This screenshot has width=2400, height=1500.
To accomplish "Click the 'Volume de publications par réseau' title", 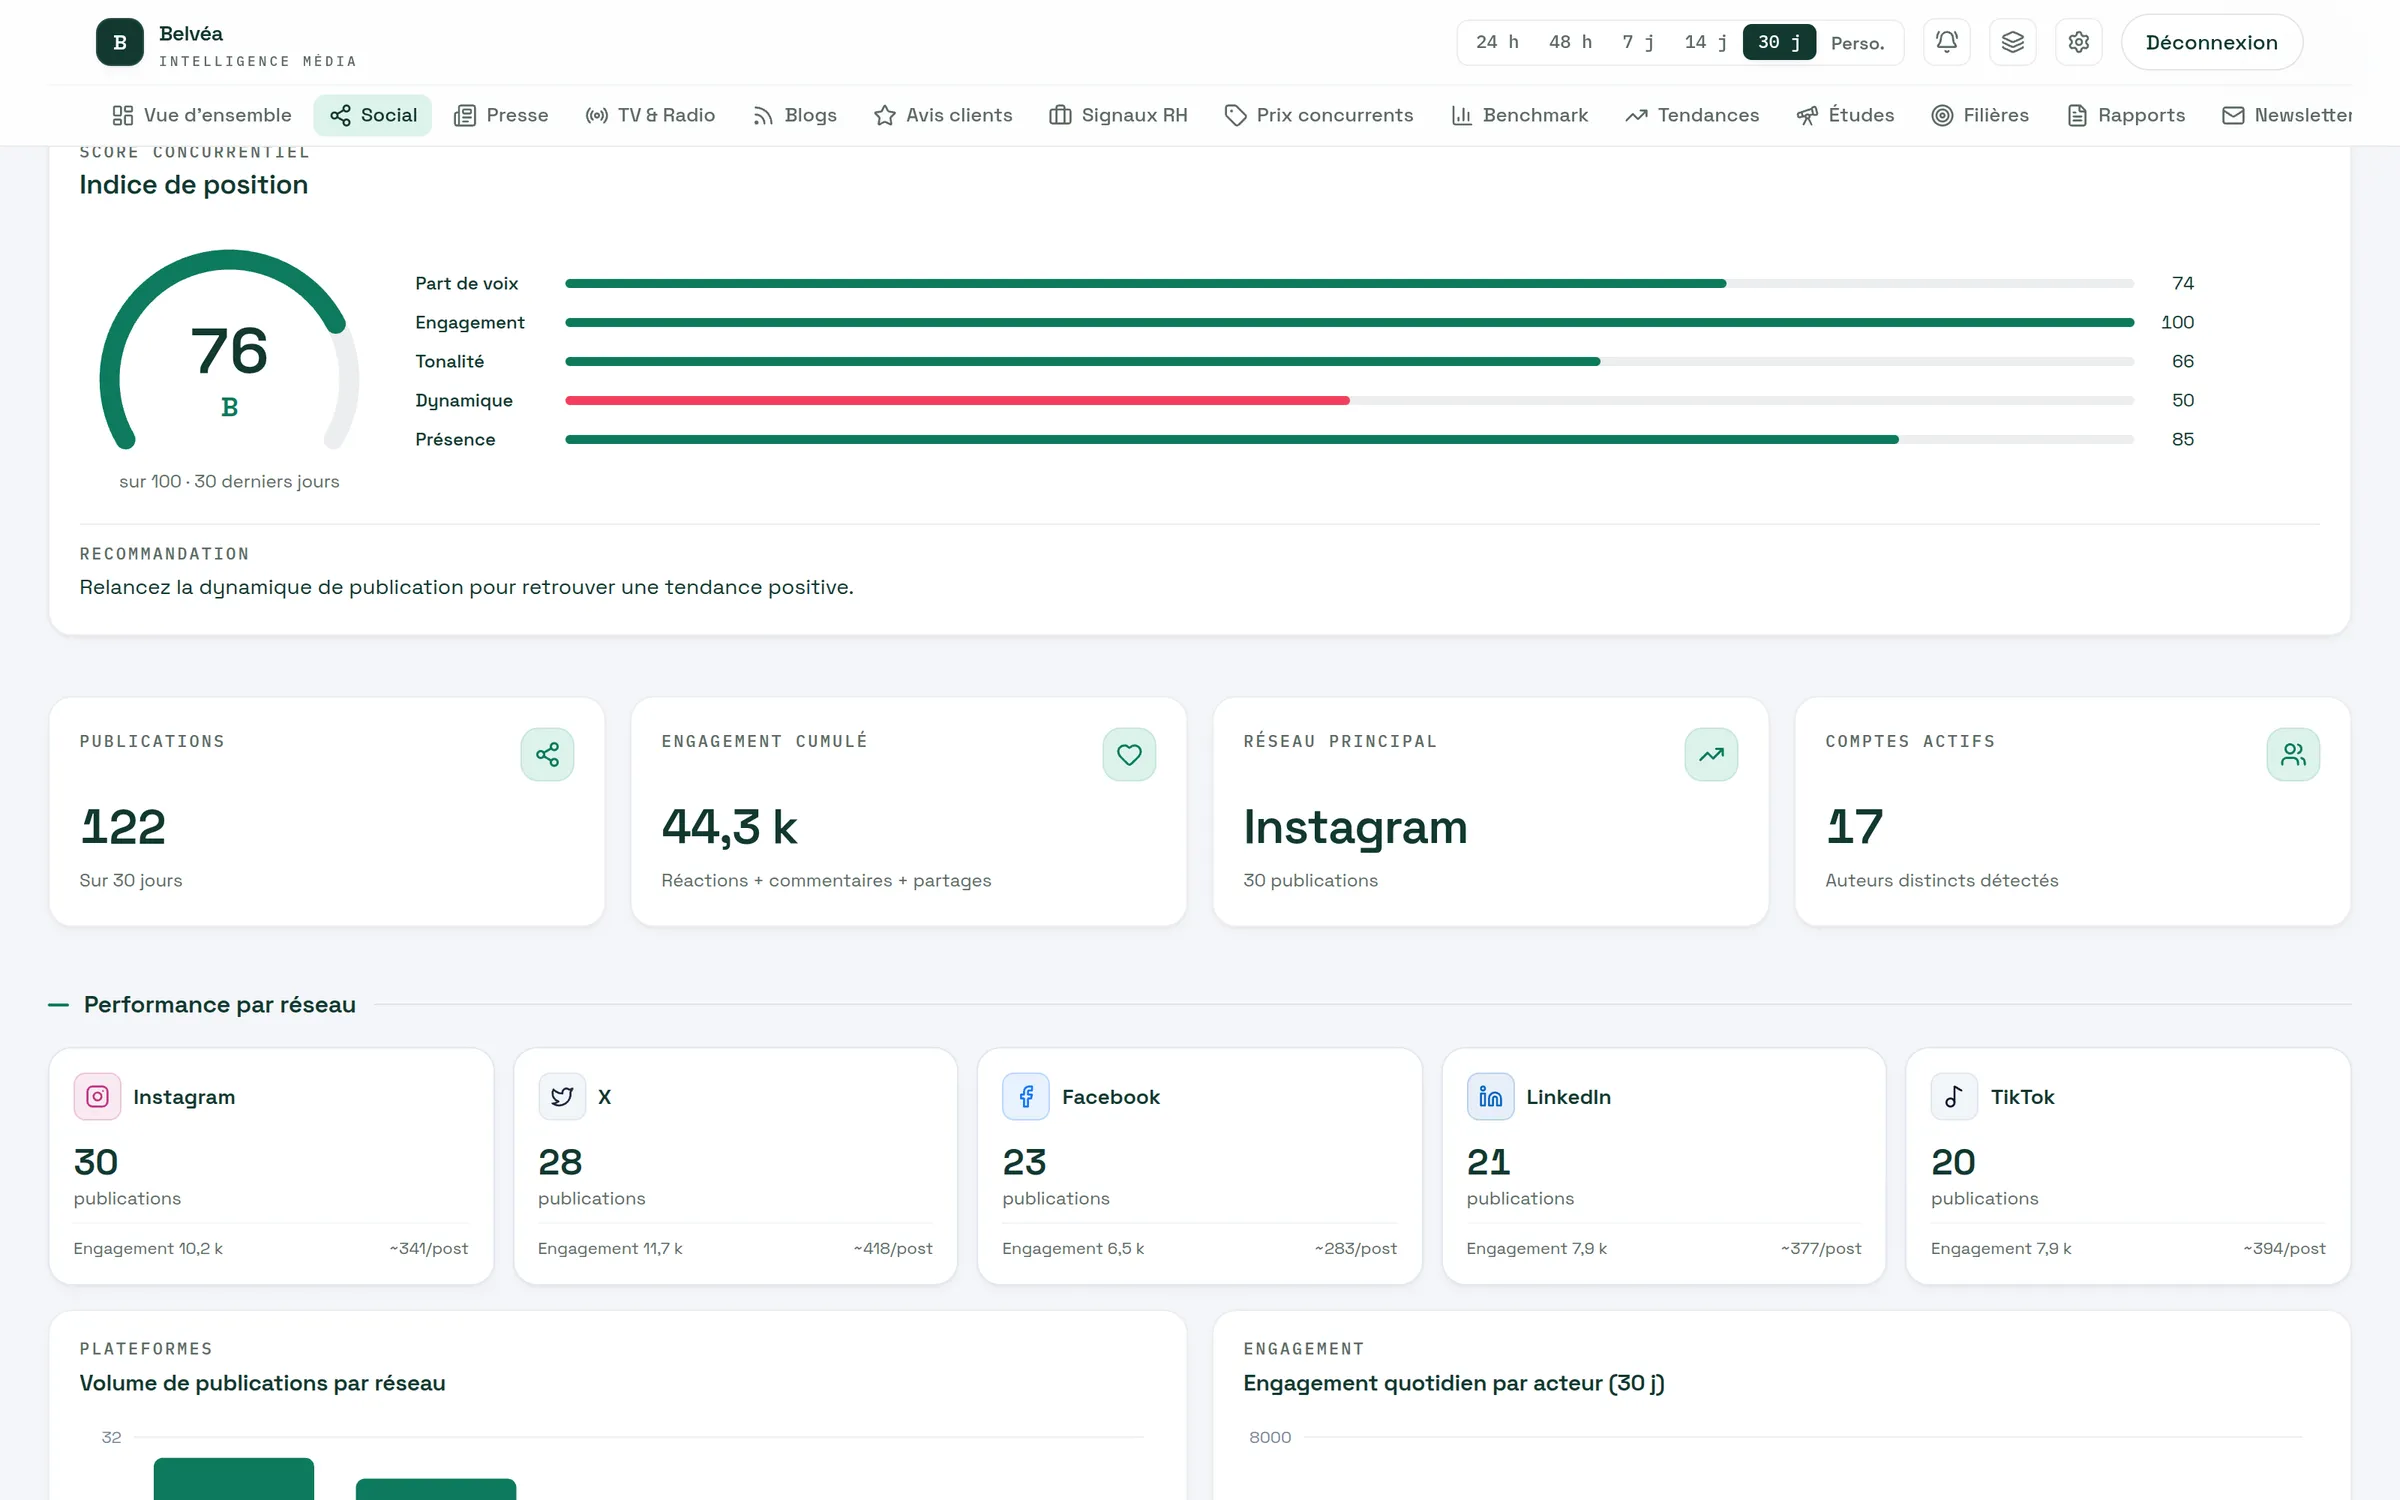I will (262, 1383).
